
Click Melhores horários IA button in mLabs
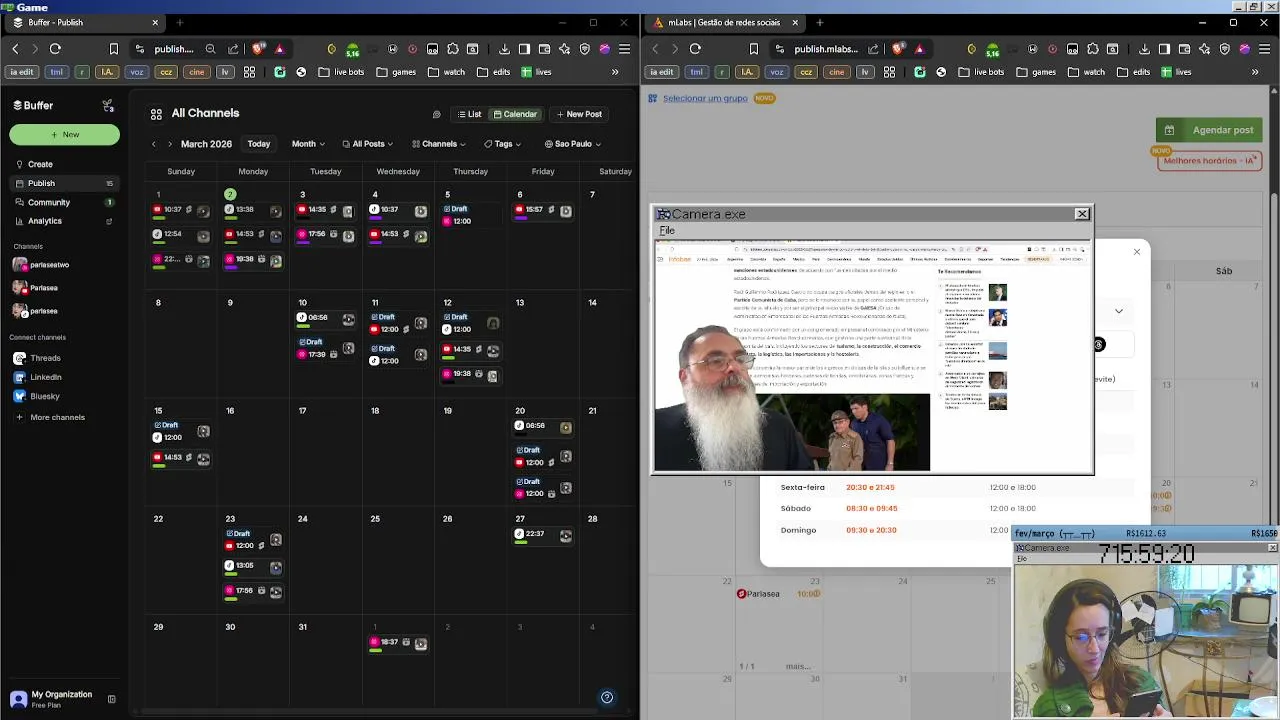tap(1209, 160)
